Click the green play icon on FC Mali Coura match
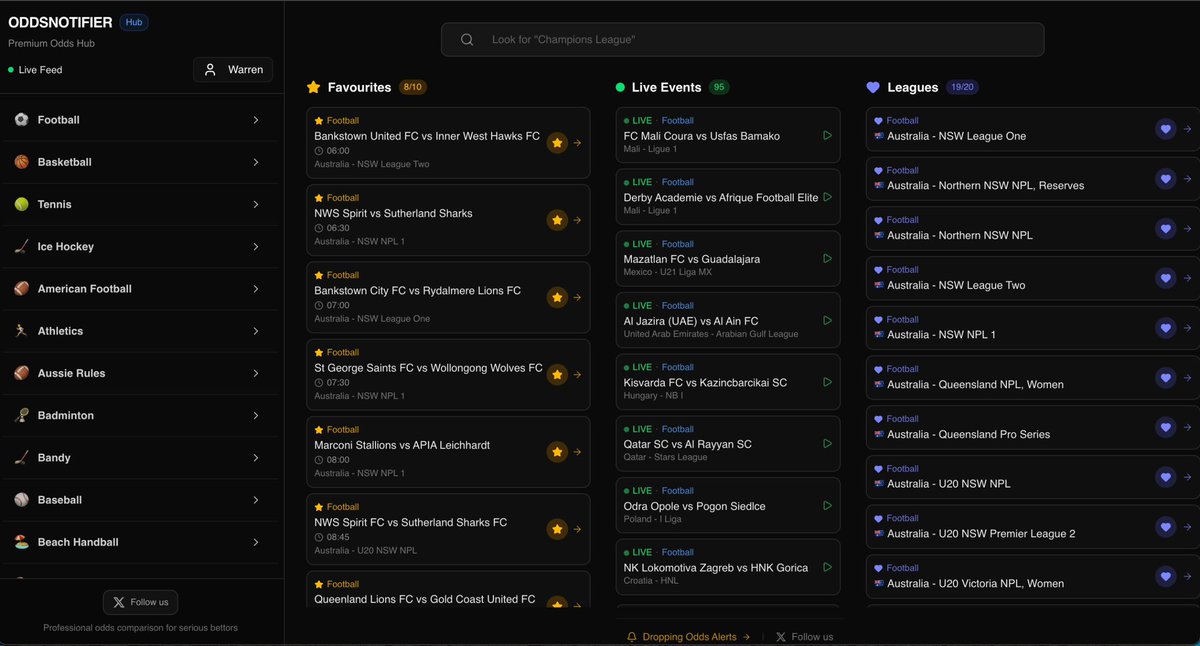The width and height of the screenshot is (1200, 646). click(825, 134)
